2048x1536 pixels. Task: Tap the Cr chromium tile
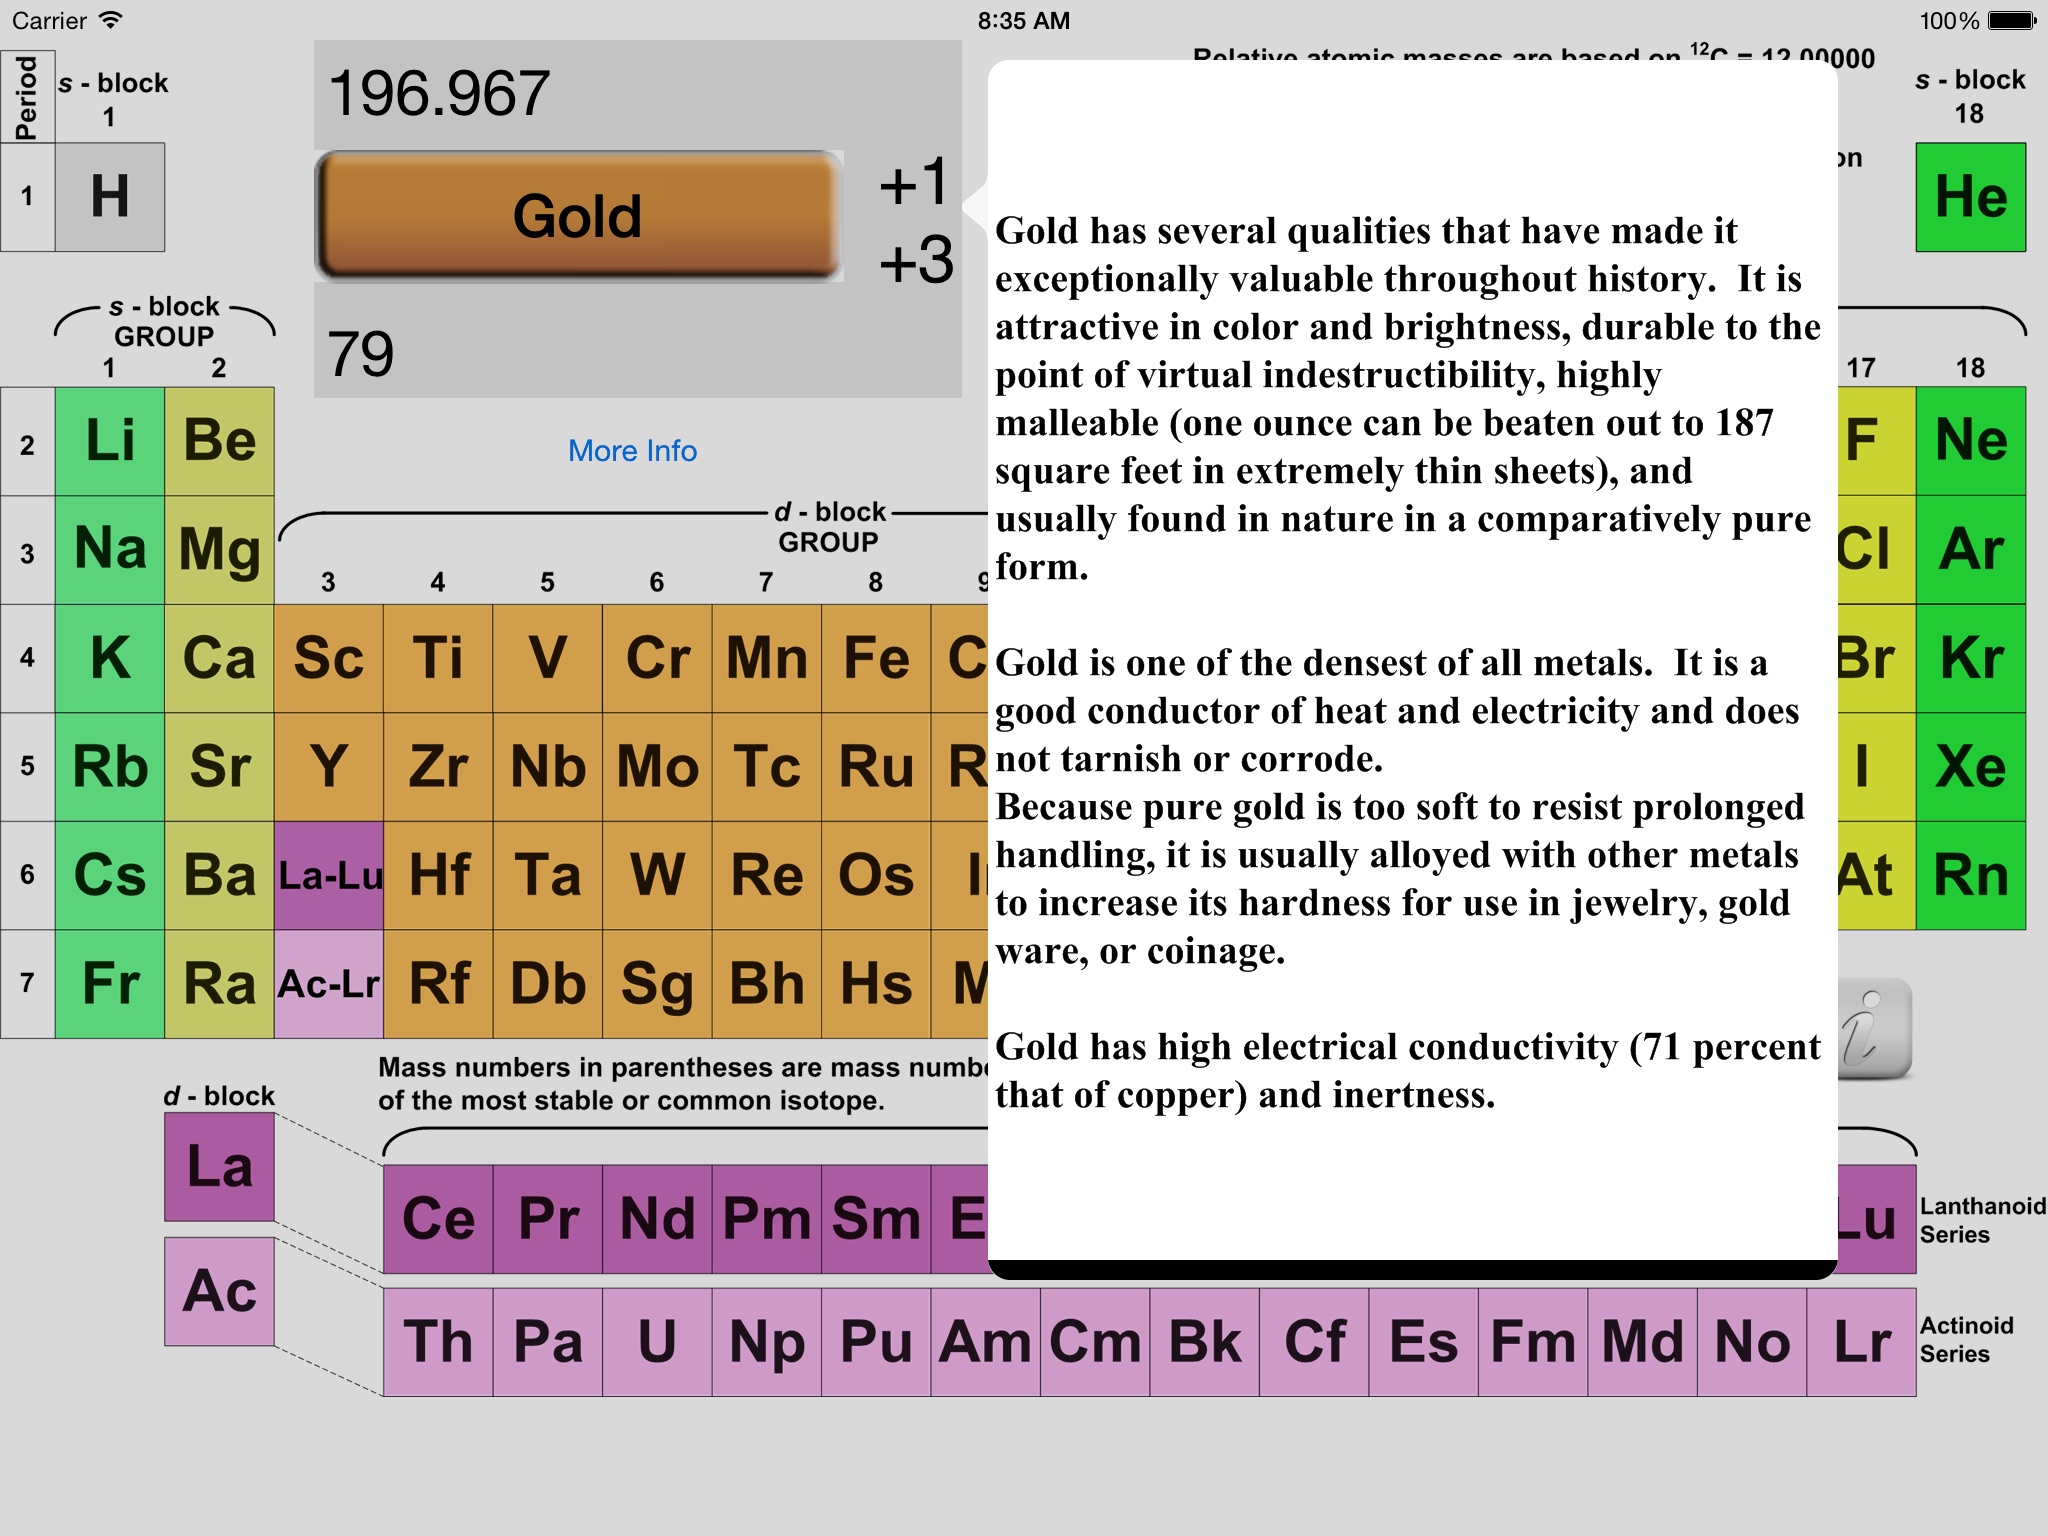click(x=657, y=658)
